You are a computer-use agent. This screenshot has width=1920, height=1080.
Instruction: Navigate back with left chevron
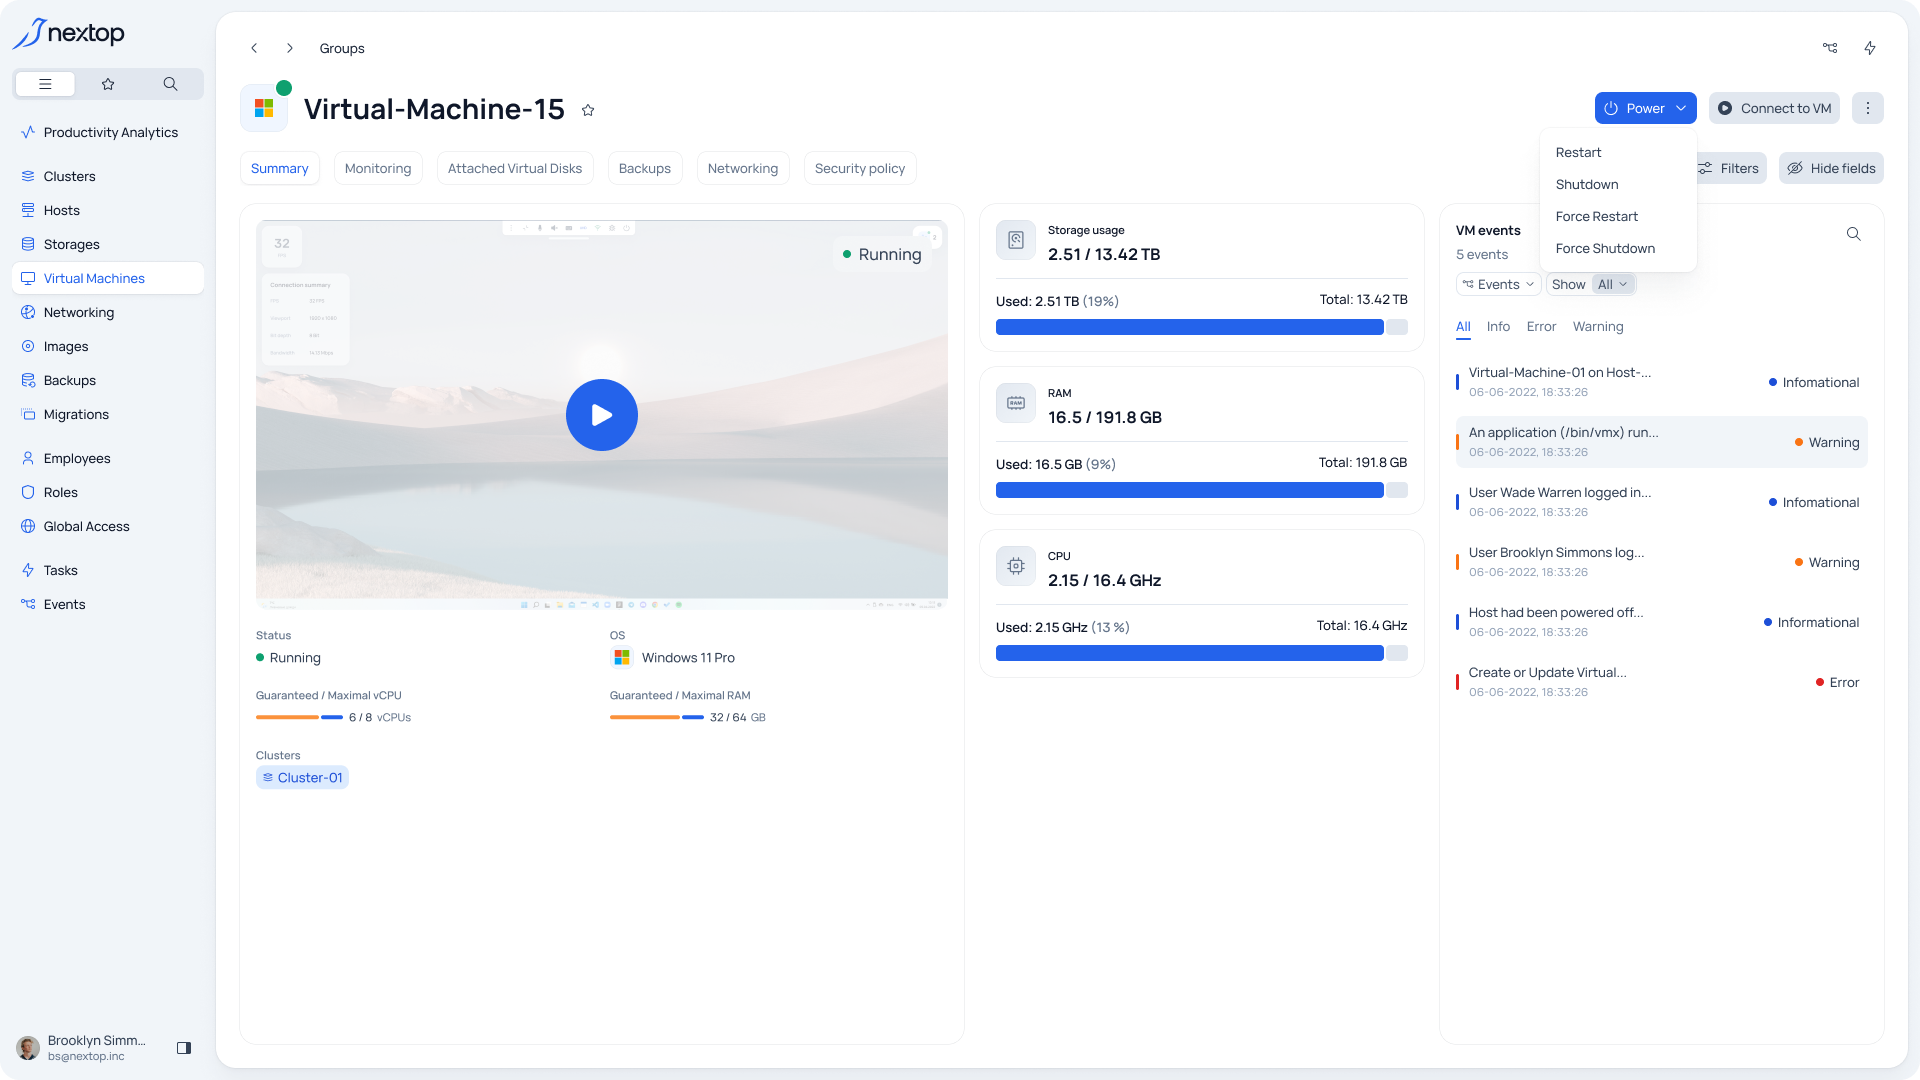click(x=254, y=48)
